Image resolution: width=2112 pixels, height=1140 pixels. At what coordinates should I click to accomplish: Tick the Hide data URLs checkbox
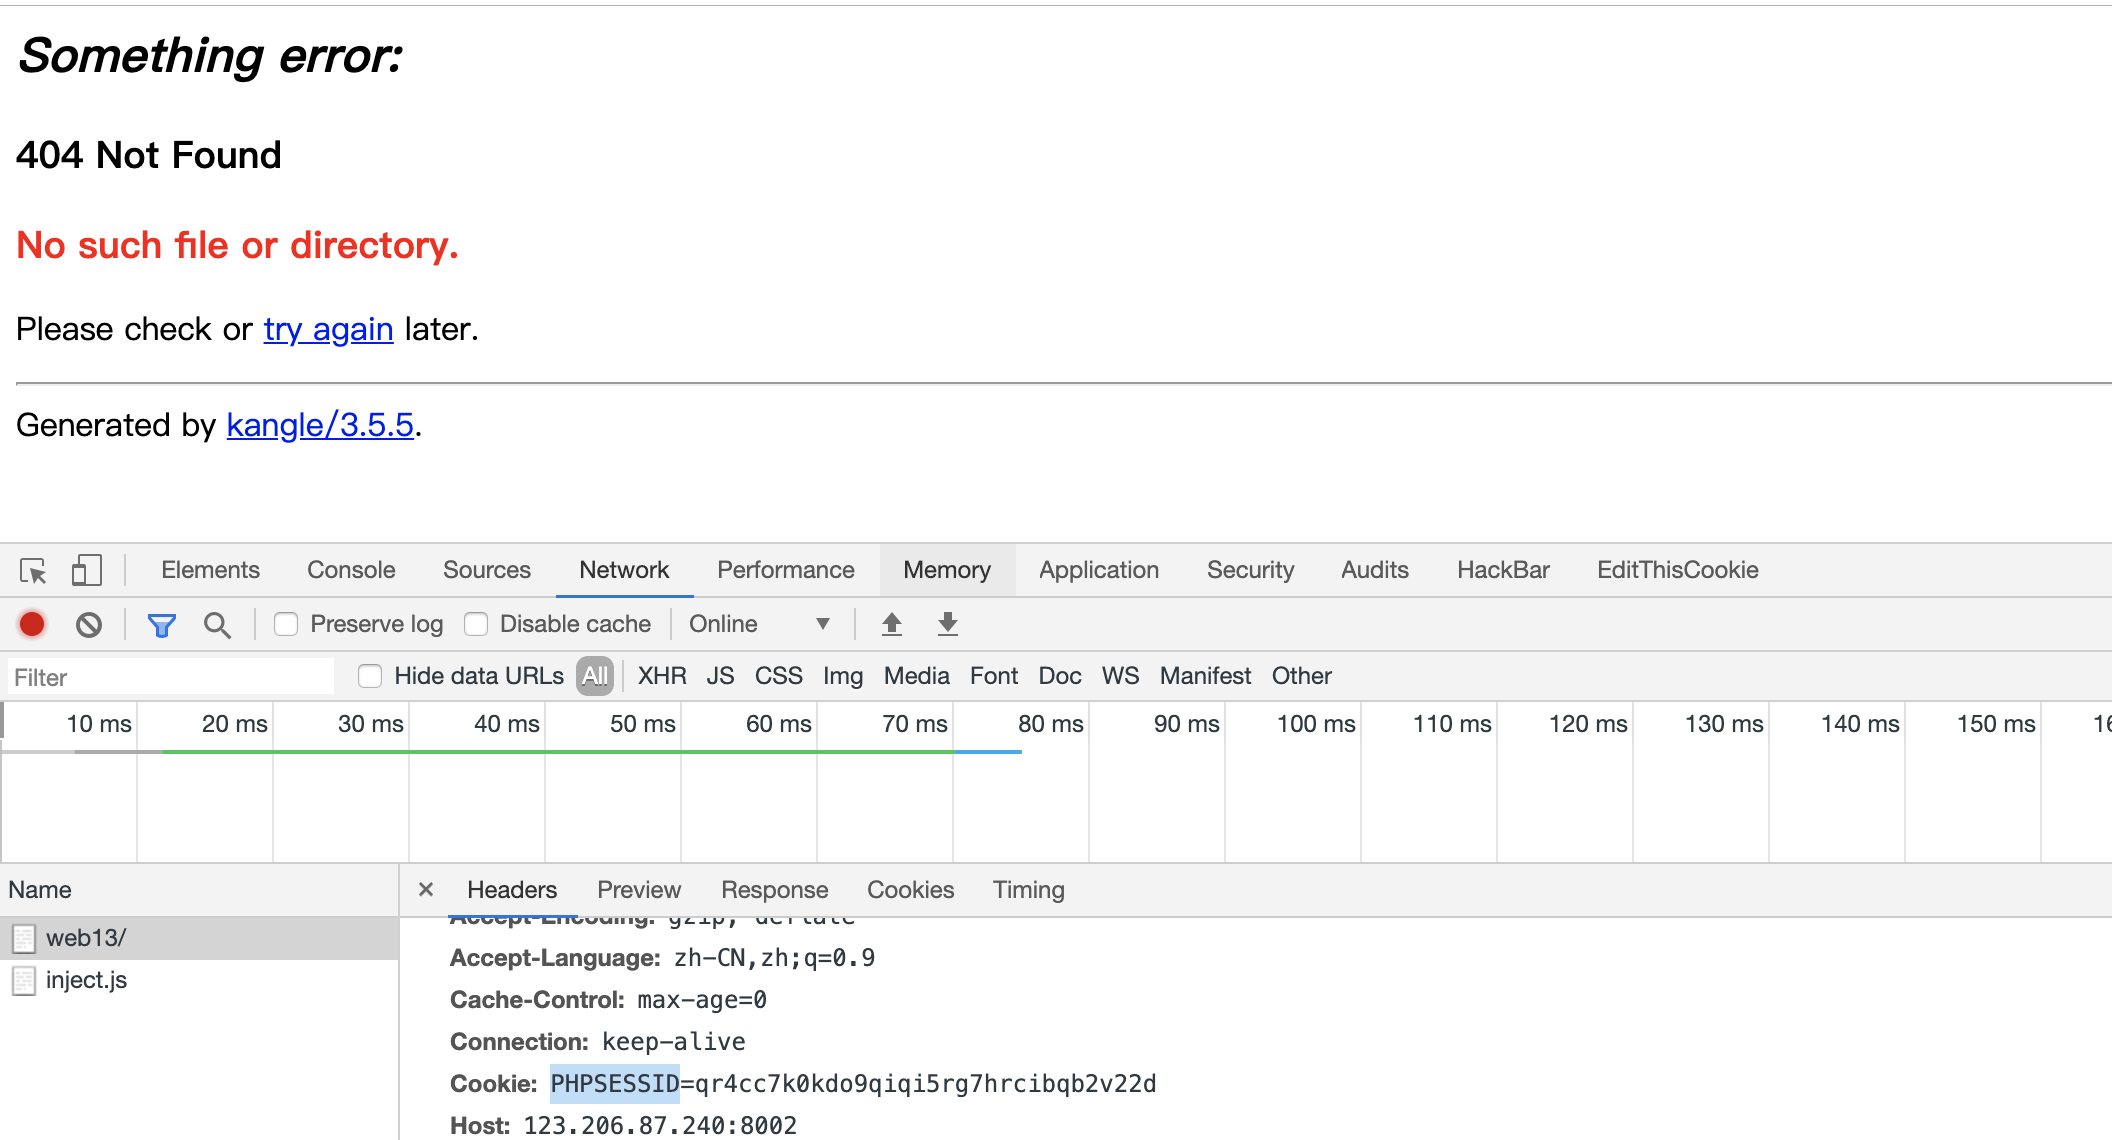(370, 676)
